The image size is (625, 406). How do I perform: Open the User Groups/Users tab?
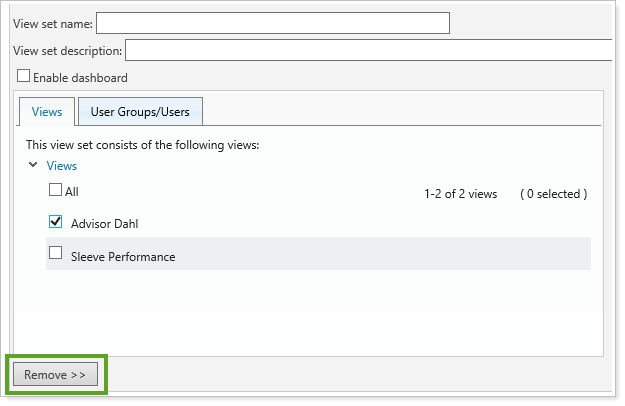point(140,112)
